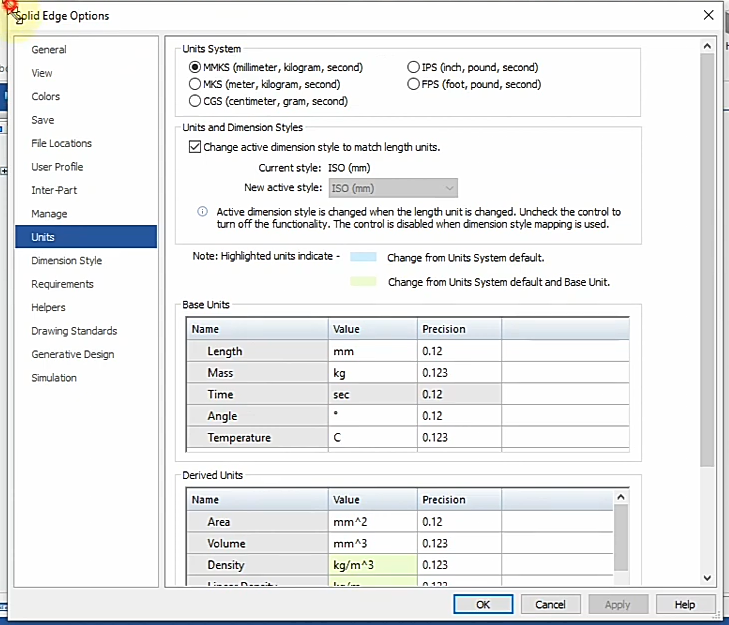Click the Temperature precision cell
The width and height of the screenshot is (729, 625).
click(459, 438)
